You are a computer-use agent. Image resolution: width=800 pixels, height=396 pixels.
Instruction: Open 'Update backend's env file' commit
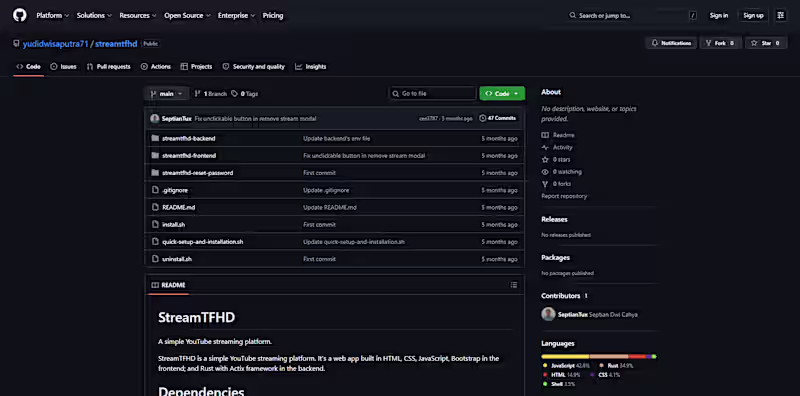pyautogui.click(x=336, y=138)
